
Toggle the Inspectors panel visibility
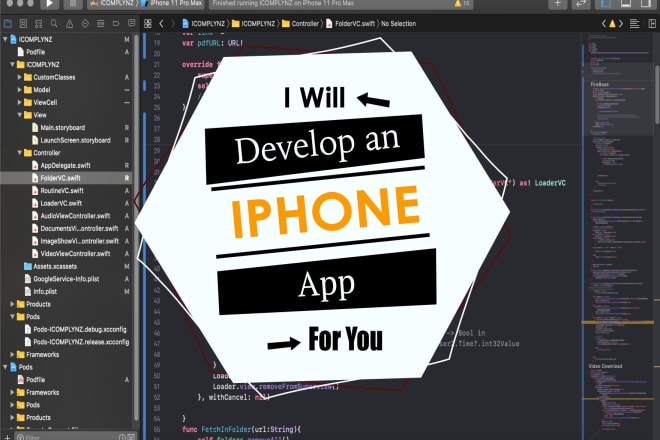pyautogui.click(x=646, y=4)
